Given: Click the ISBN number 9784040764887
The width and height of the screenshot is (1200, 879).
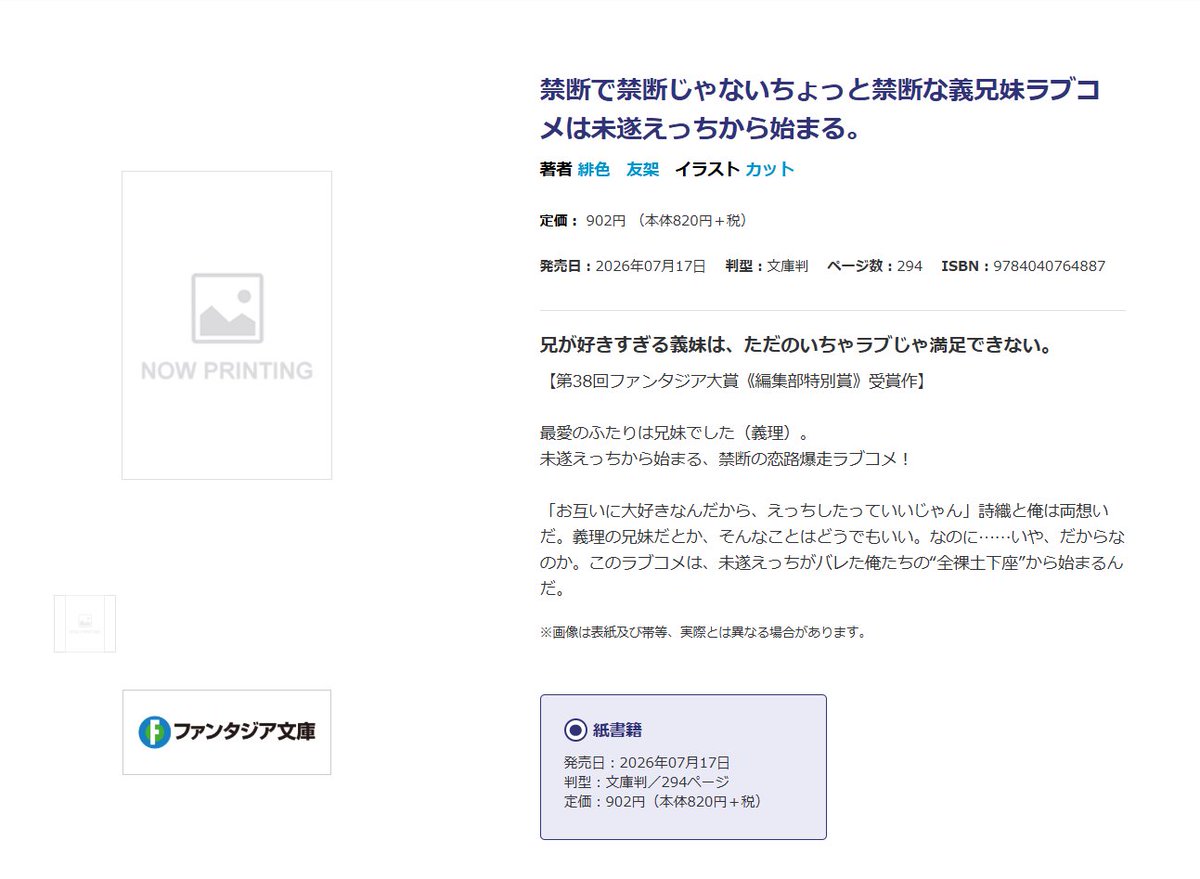Looking at the screenshot, I should pyautogui.click(x=1049, y=266).
